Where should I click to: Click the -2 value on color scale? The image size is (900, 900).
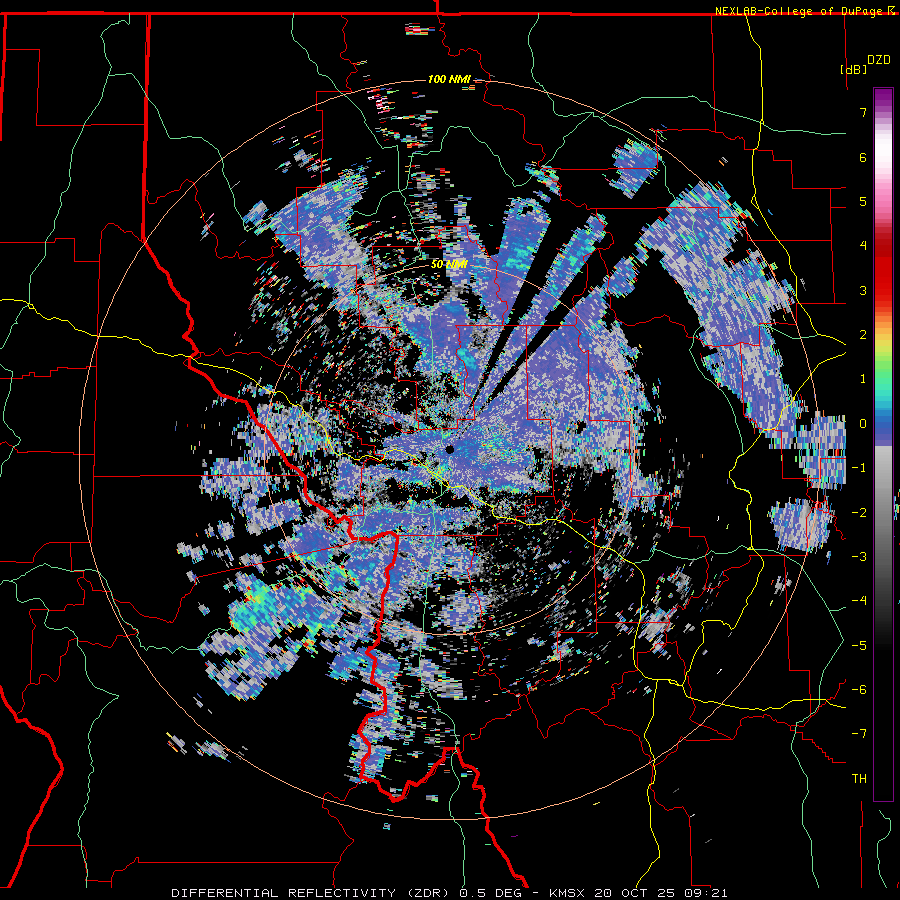(x=859, y=513)
